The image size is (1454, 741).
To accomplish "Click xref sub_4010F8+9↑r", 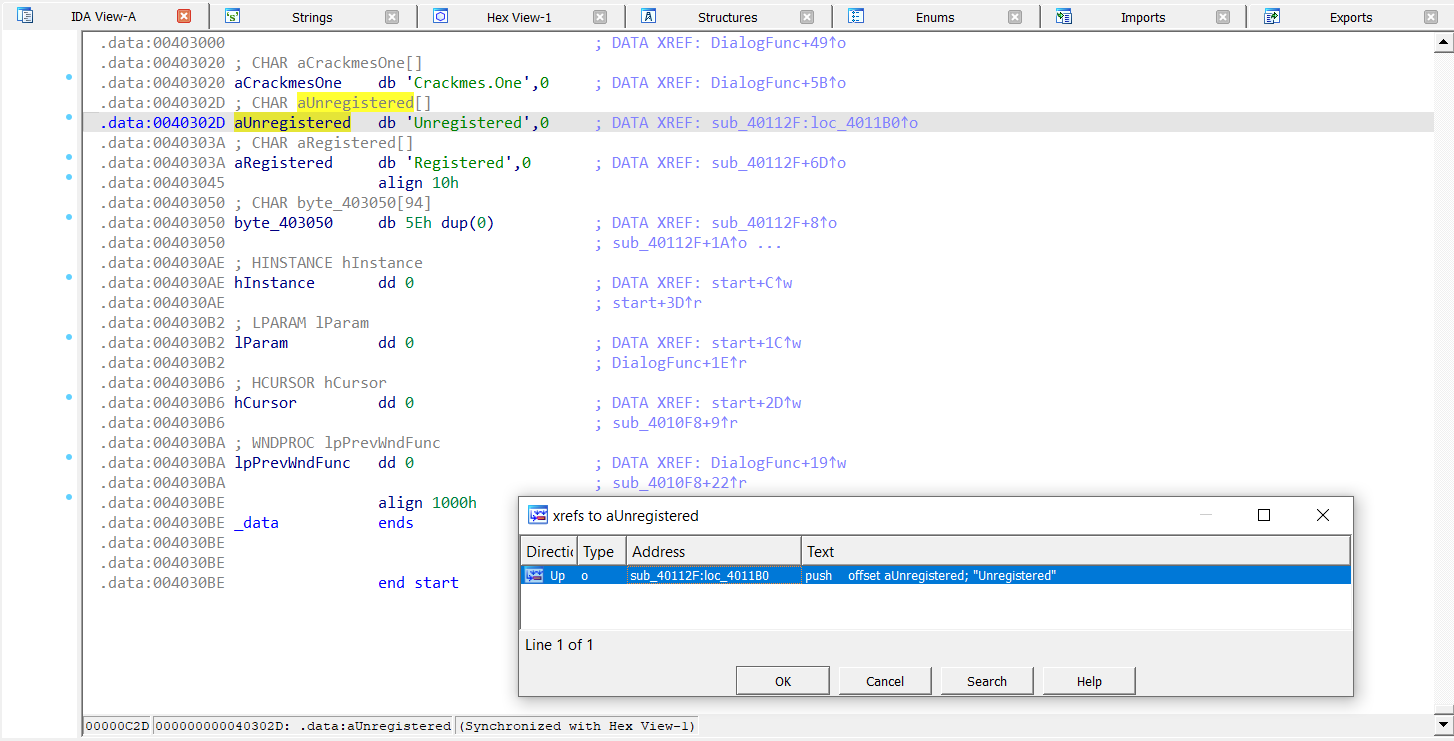I will click(x=675, y=423).
